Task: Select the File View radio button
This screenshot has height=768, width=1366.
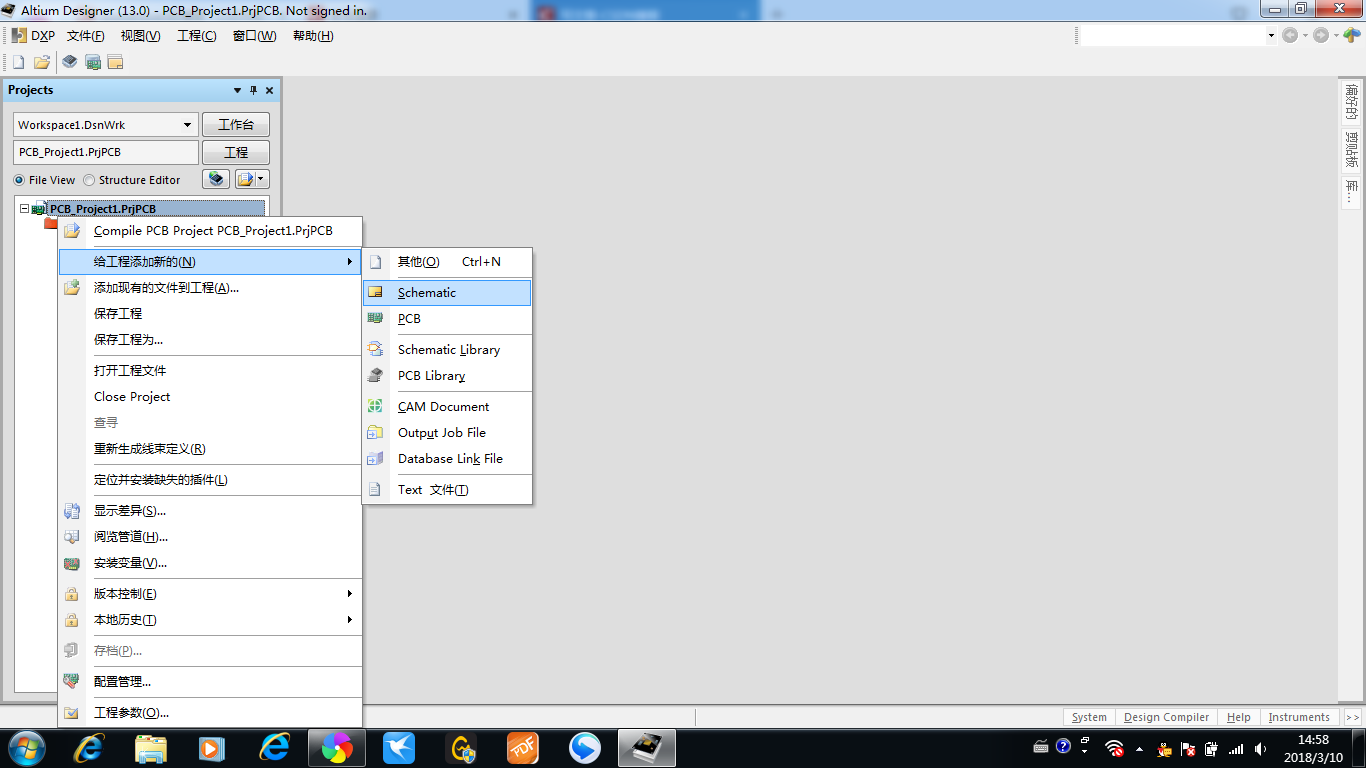Action: pos(19,180)
